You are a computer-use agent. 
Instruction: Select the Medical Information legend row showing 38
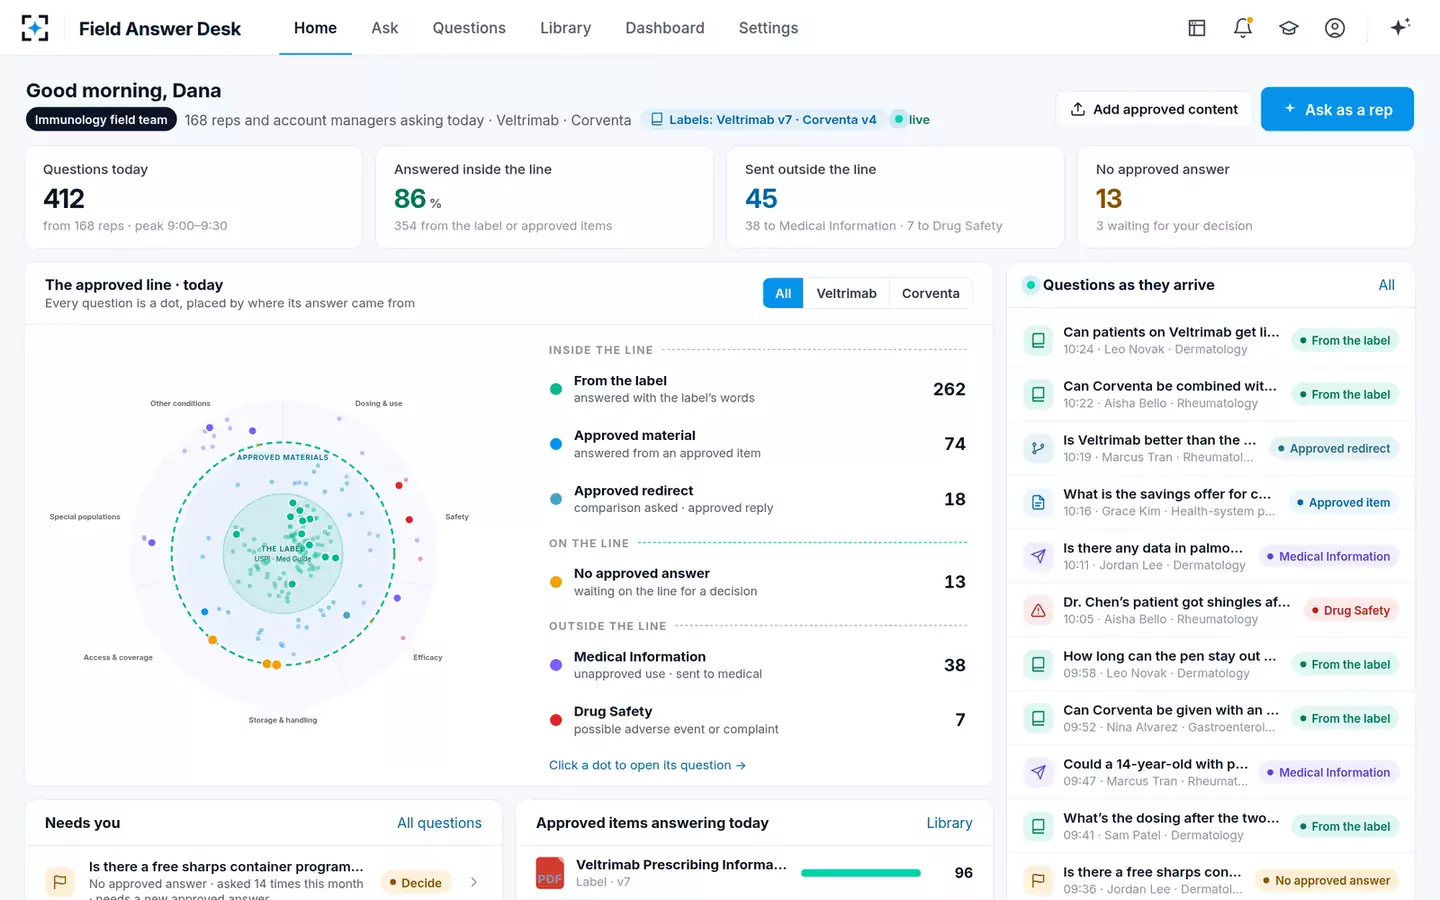(758, 665)
